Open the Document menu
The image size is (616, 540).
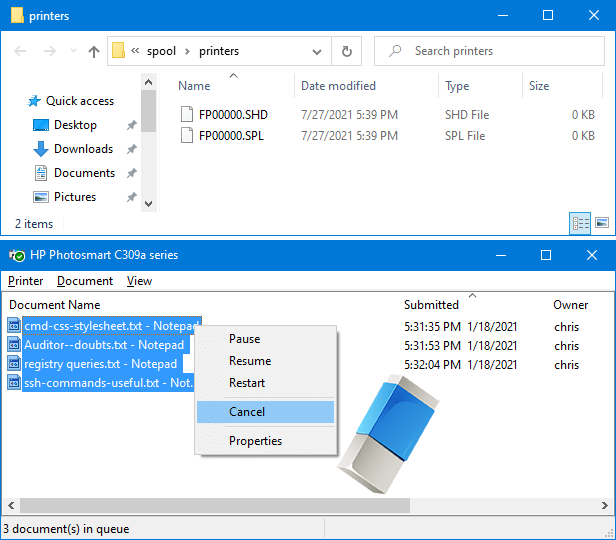coord(85,281)
